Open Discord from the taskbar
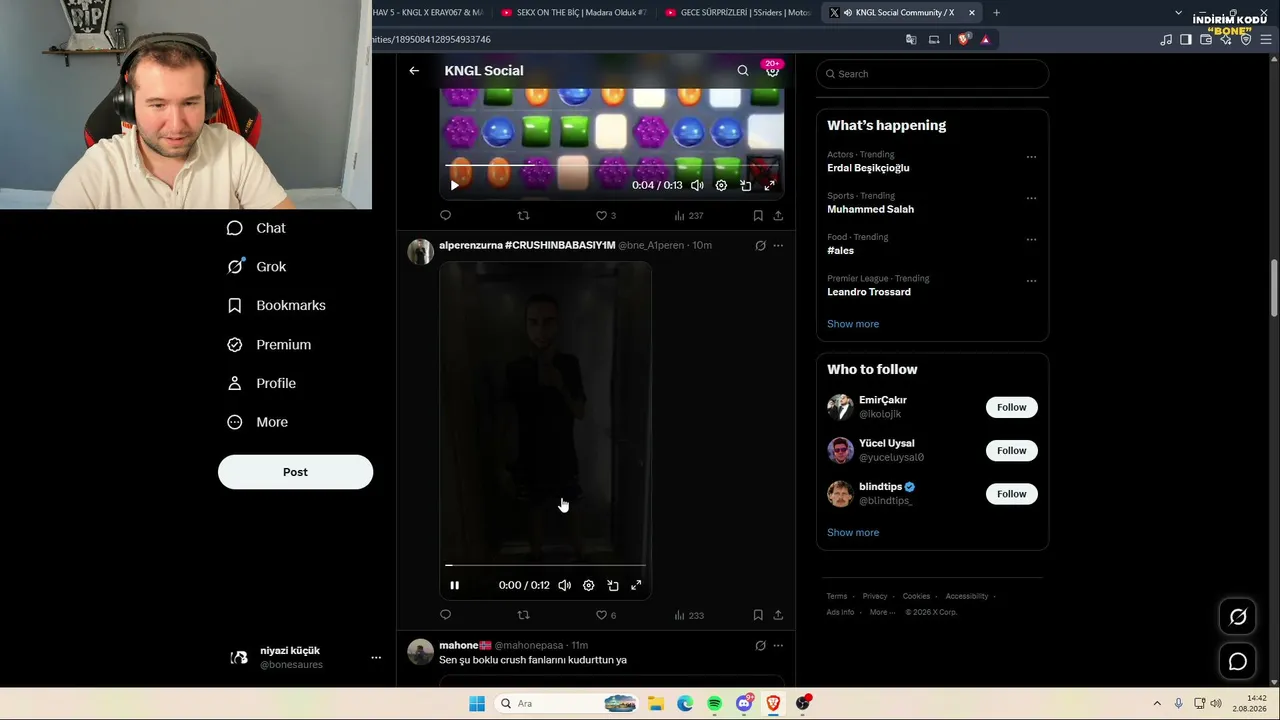1280x720 pixels. click(x=744, y=704)
